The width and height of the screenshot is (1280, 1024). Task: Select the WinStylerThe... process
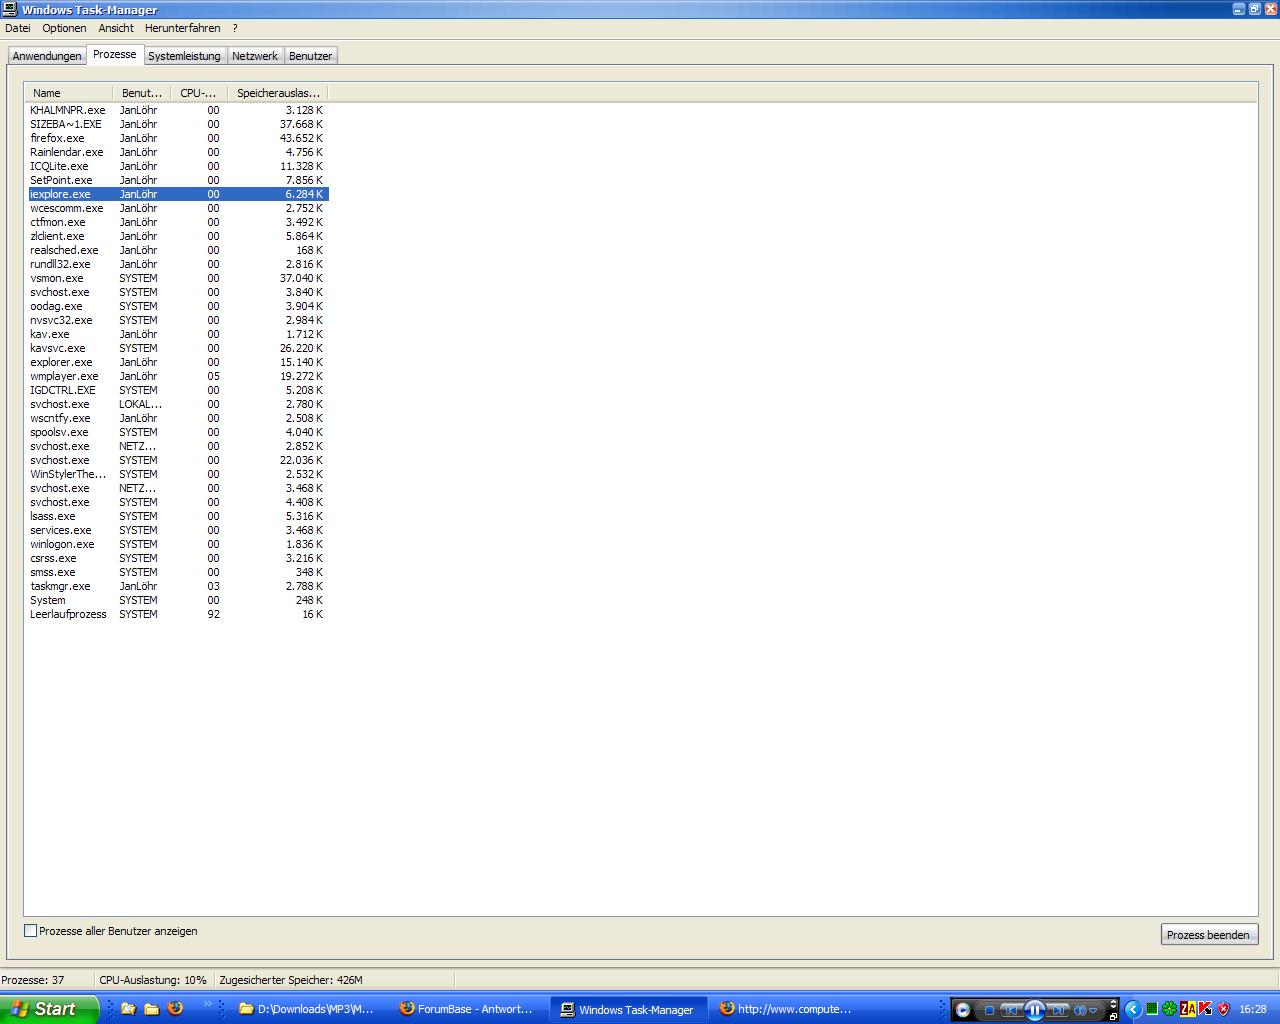[178, 474]
